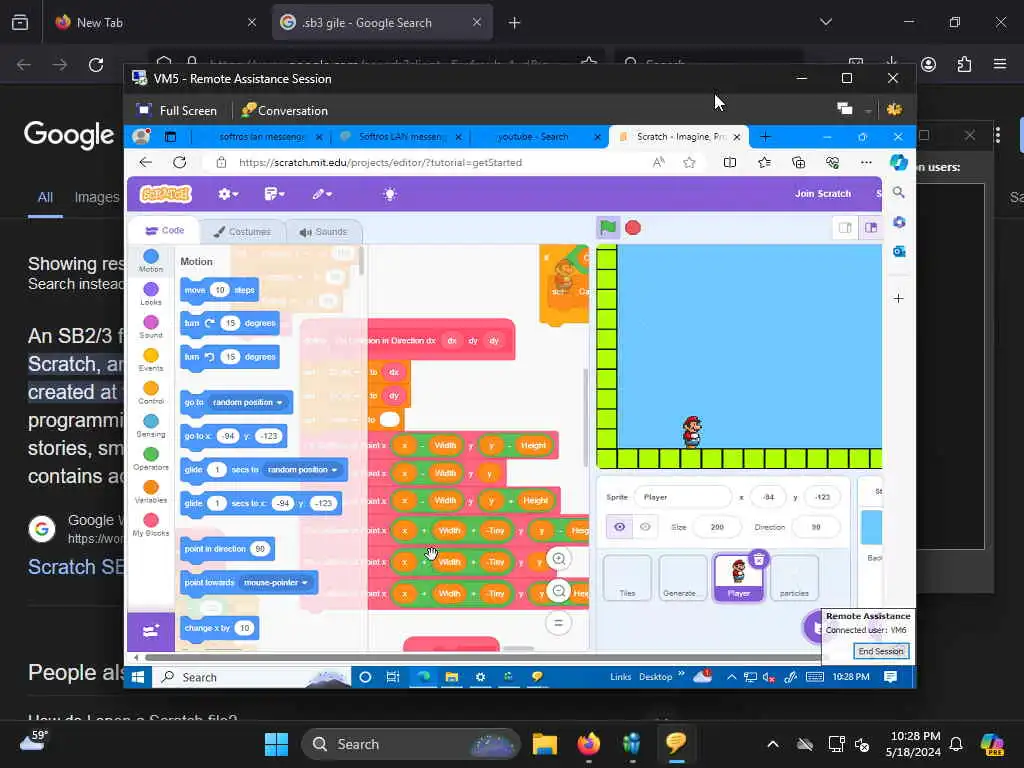This screenshot has height=768, width=1024.
Task: Click Full Screen in Remote Assistance toolbar
Action: (176, 110)
